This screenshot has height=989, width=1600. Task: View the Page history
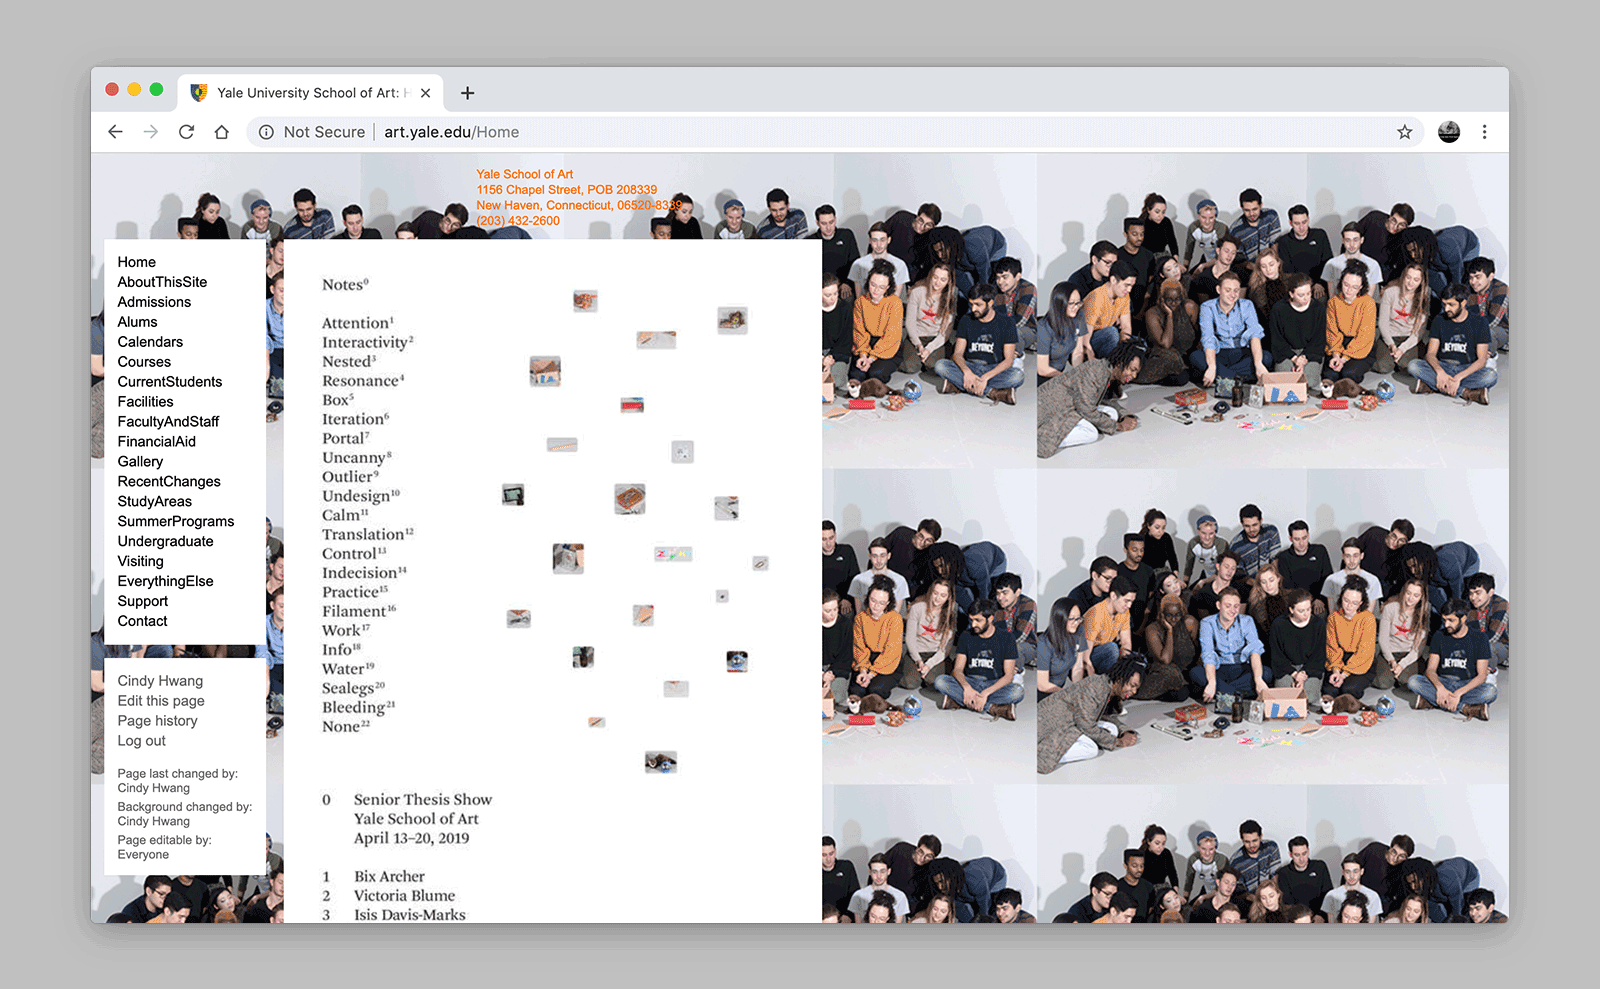click(156, 720)
